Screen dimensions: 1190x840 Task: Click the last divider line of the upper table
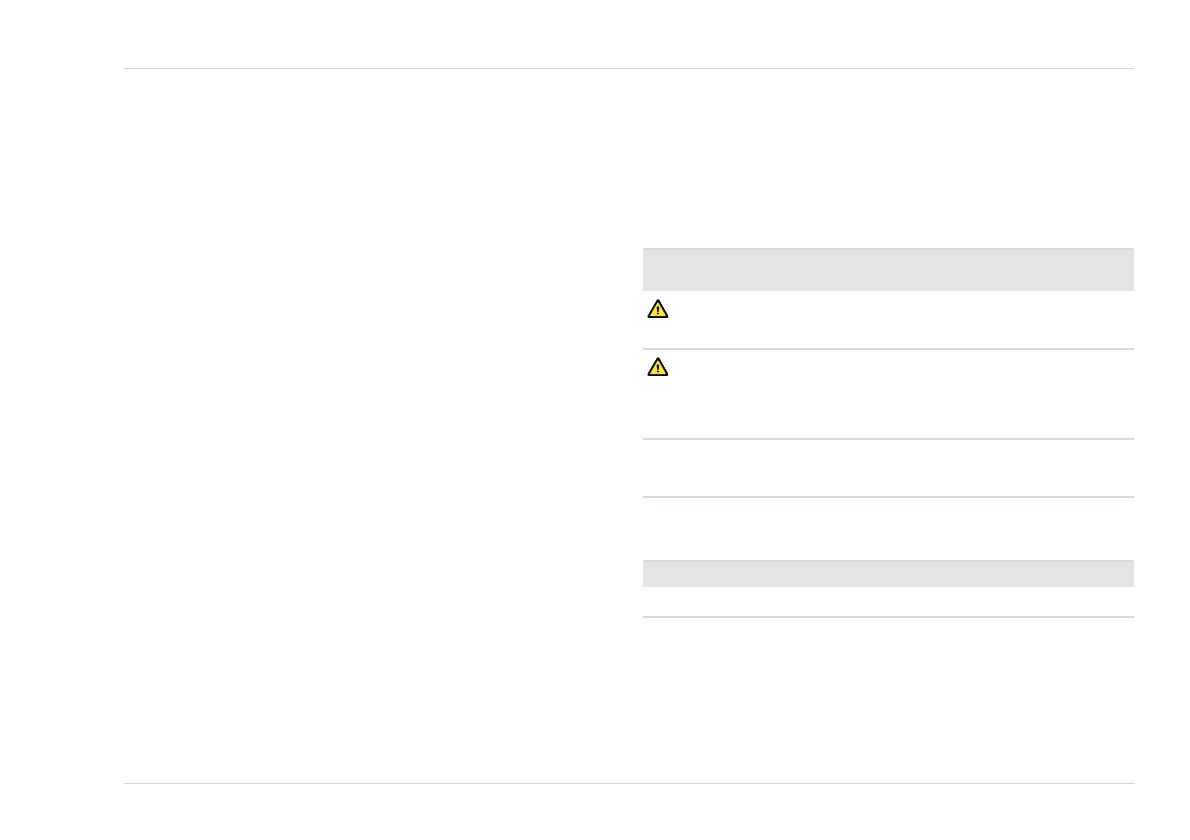tap(887, 497)
